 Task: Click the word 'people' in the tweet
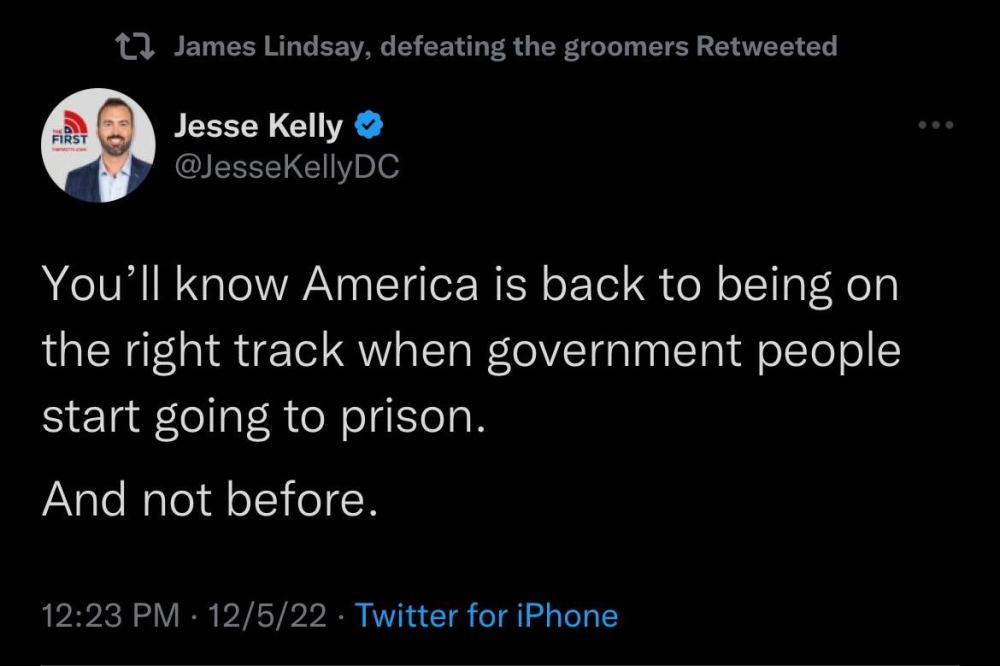point(829,352)
